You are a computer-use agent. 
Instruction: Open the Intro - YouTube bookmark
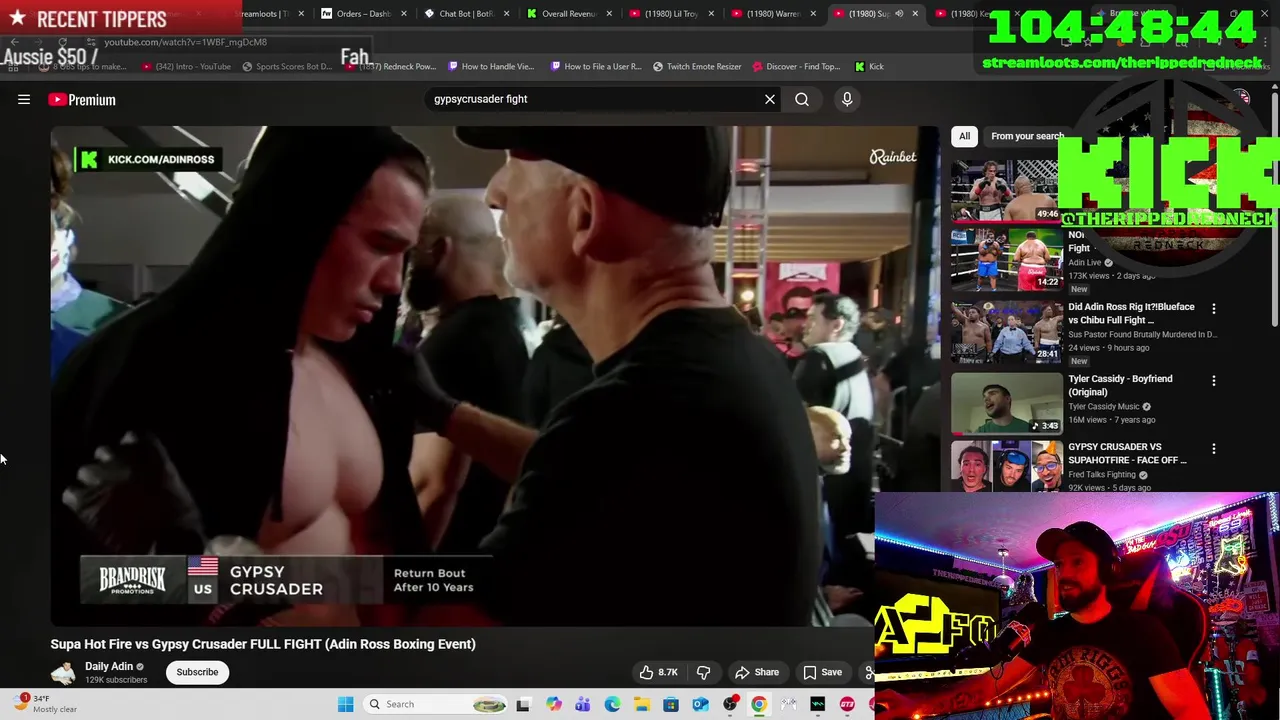click(x=186, y=67)
